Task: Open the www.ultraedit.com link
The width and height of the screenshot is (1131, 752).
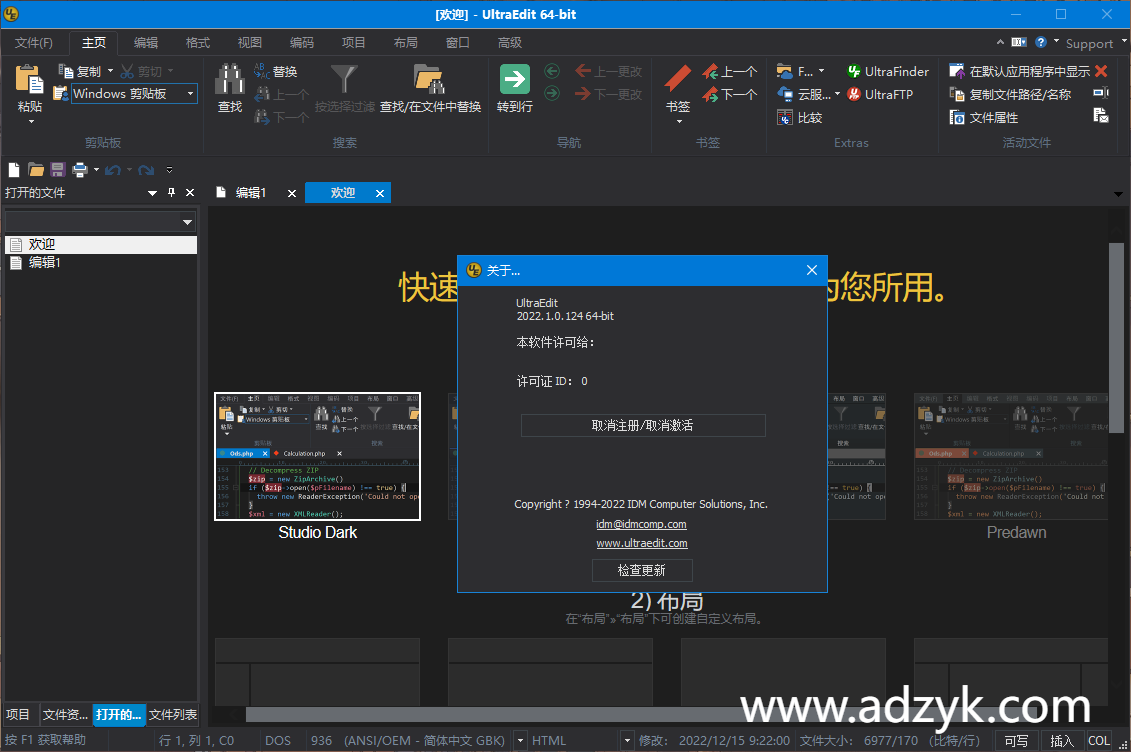Action: pos(642,543)
